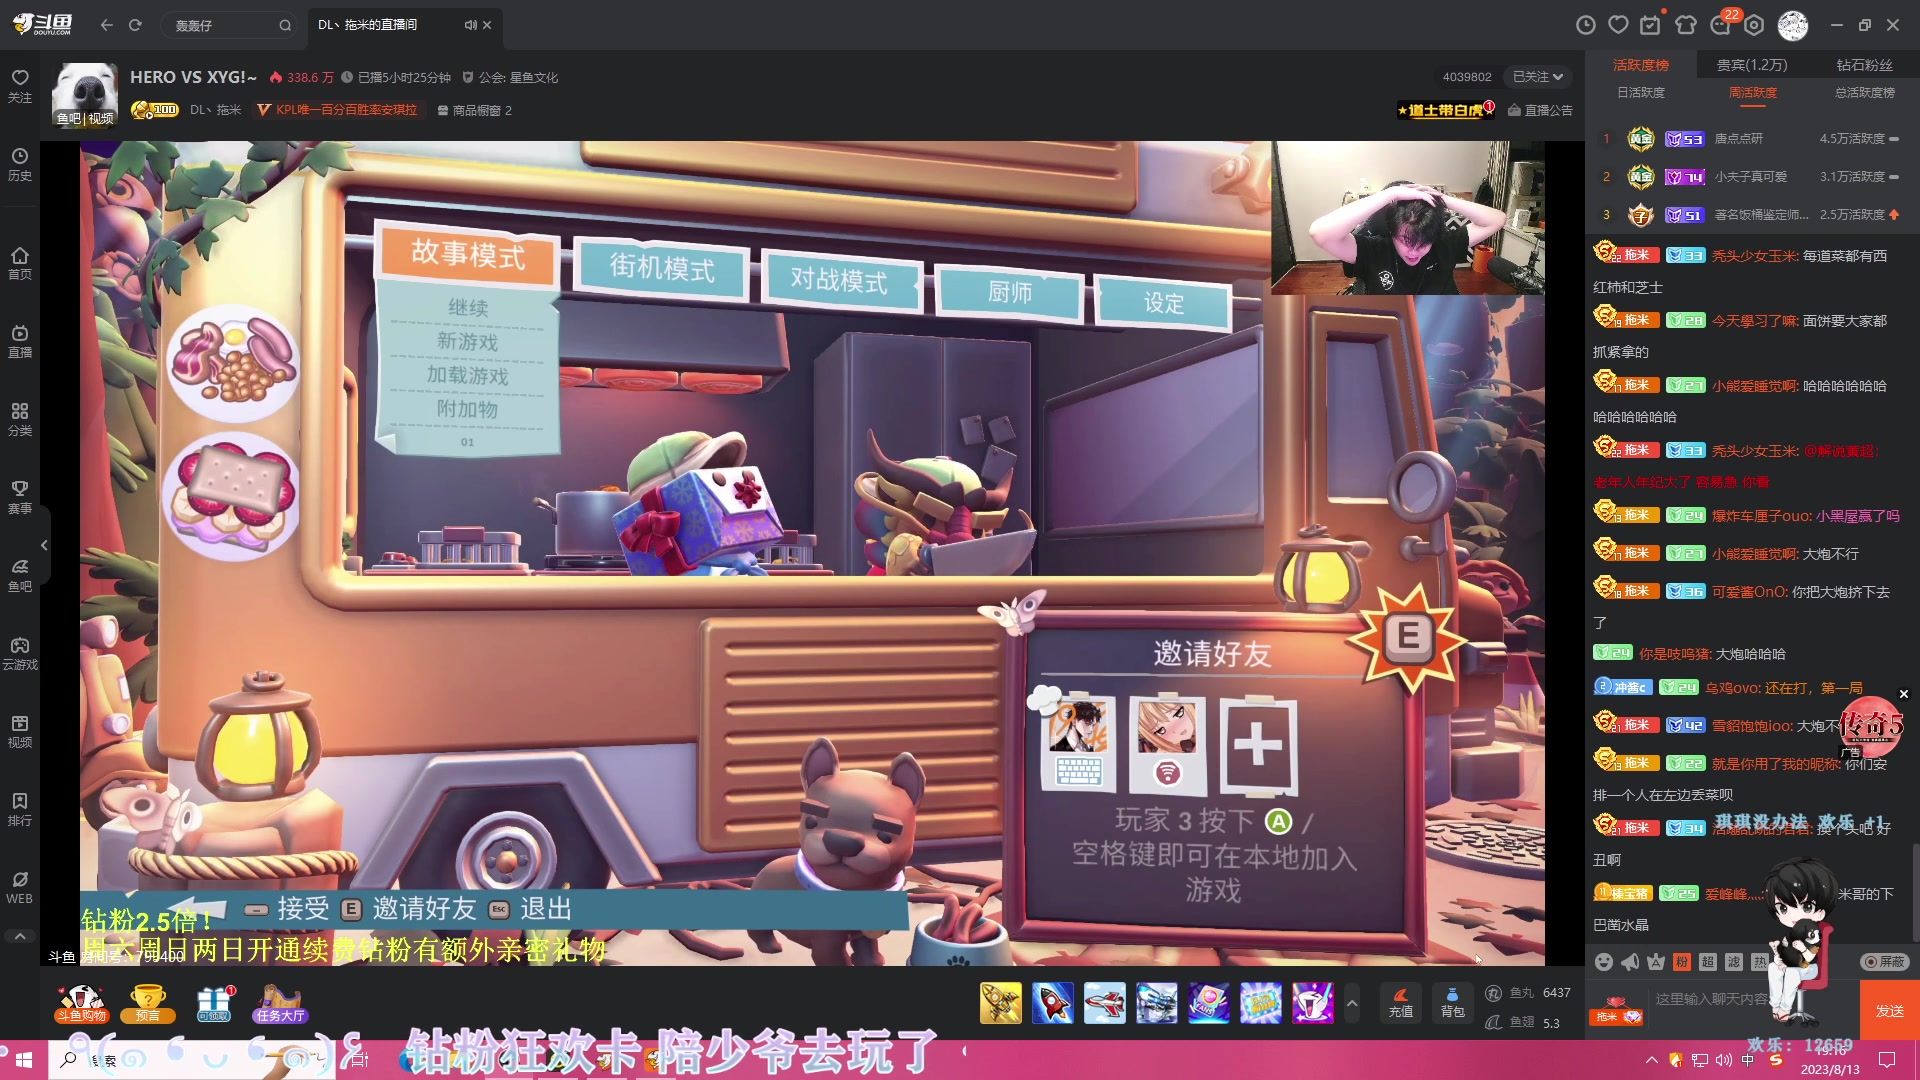Click the chat input field
Viewport: 1920px width, 1080px height.
coord(1752,999)
